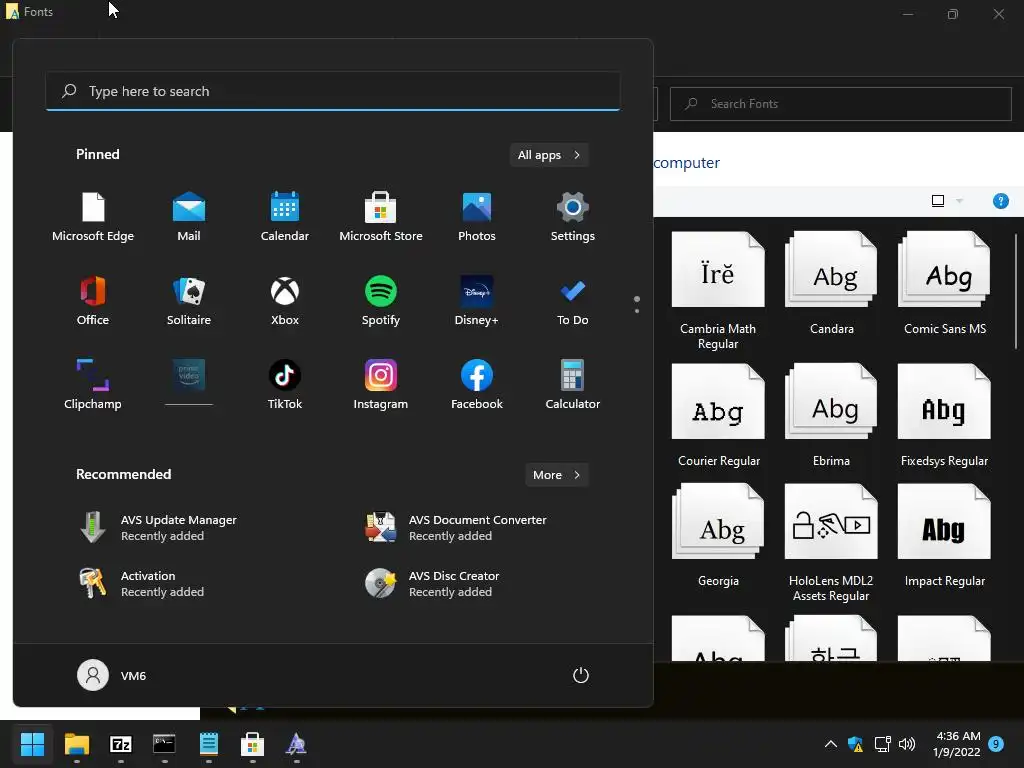This screenshot has height=768, width=1024.
Task: Open 7-Zip from taskbar
Action: tap(121, 744)
